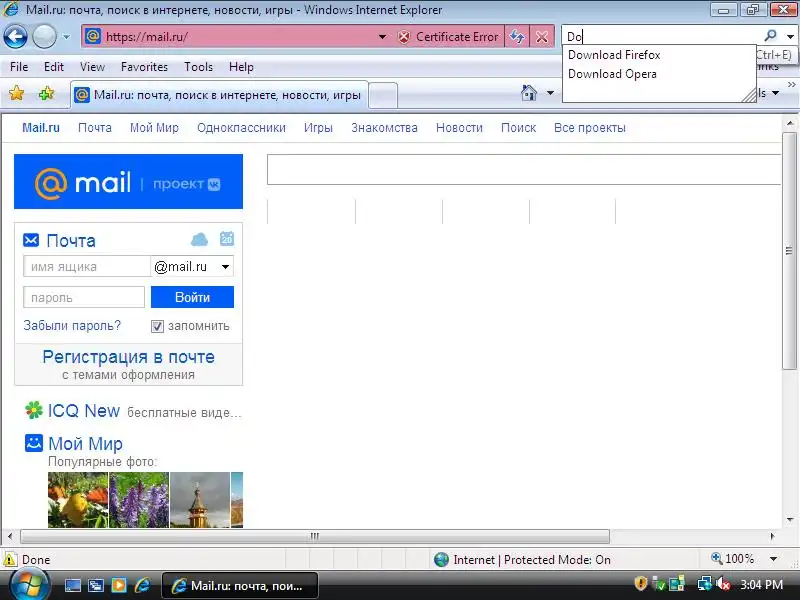Select the Mail.ru browser tab
Screen dimensions: 800x600
(219, 95)
